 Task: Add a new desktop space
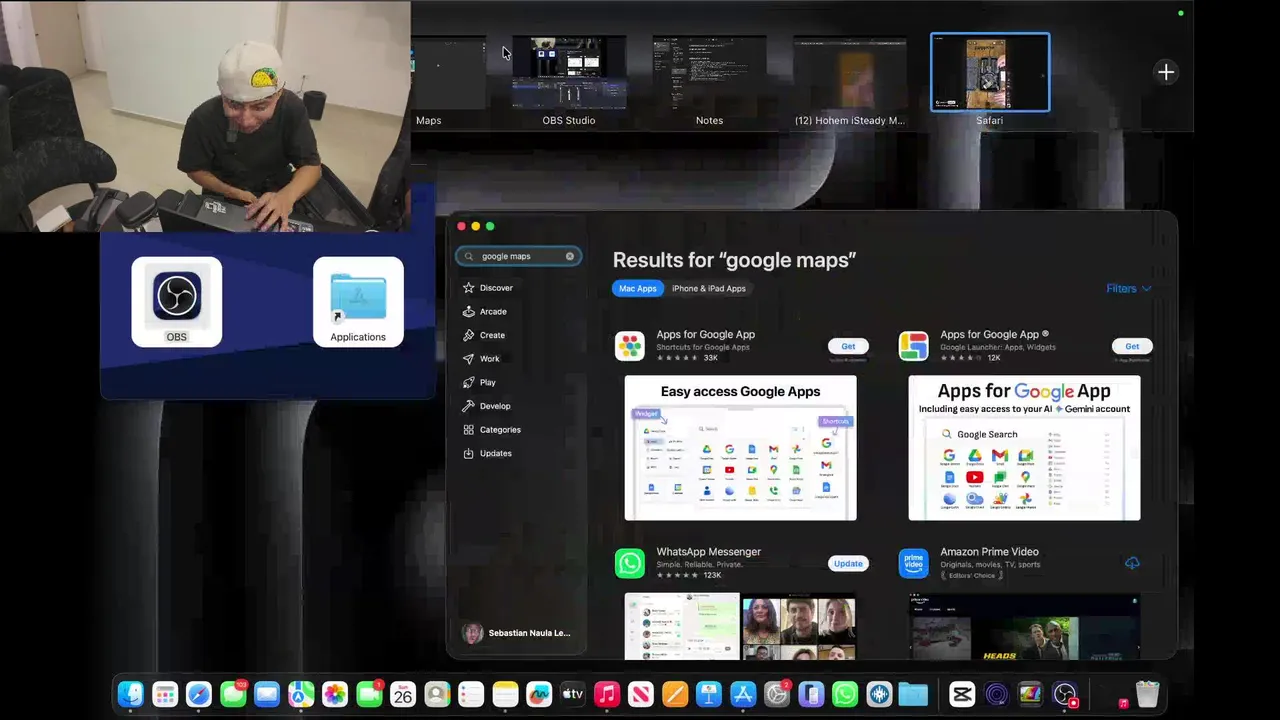pyautogui.click(x=1166, y=72)
